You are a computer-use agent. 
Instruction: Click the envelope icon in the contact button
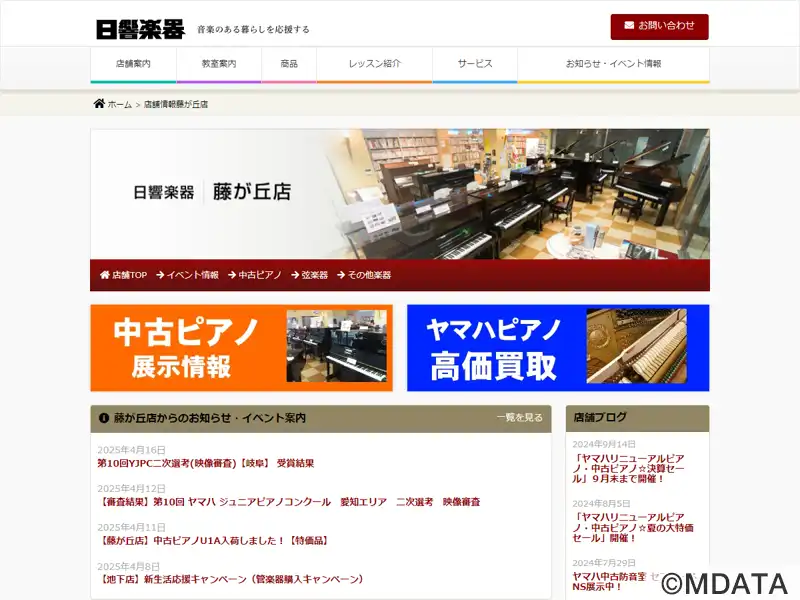click(629, 26)
